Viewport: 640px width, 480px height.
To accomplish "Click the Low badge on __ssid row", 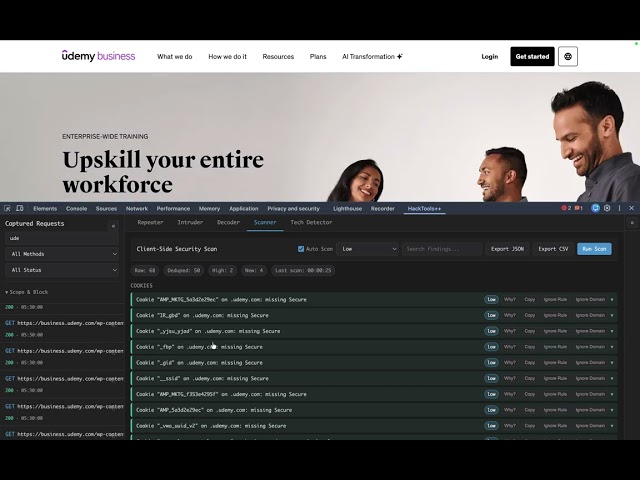I will tap(491, 378).
